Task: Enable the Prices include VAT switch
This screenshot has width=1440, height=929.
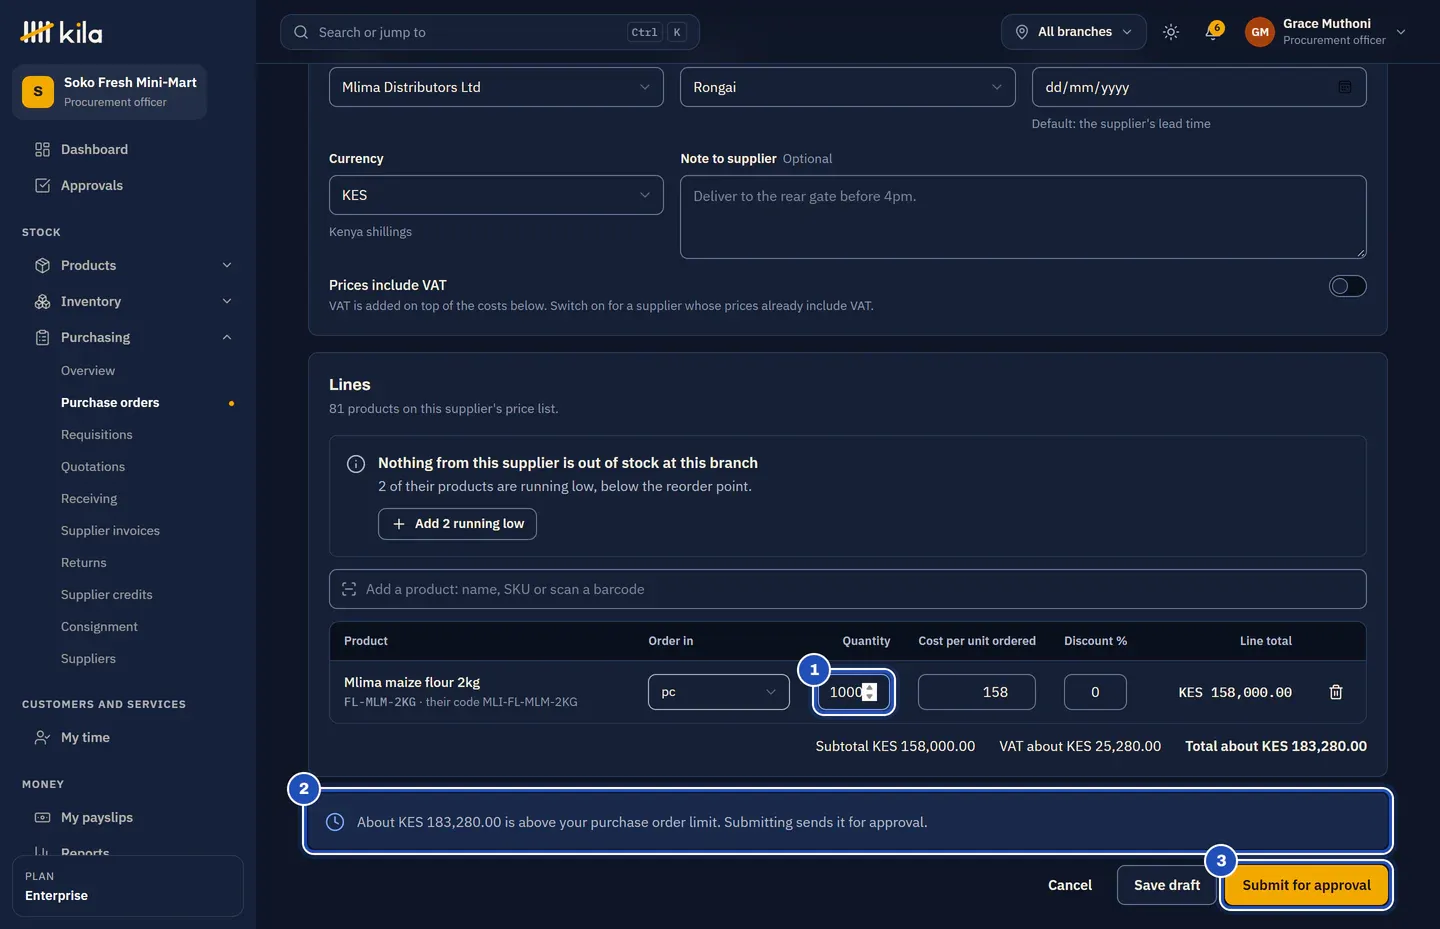Action: pos(1347,286)
